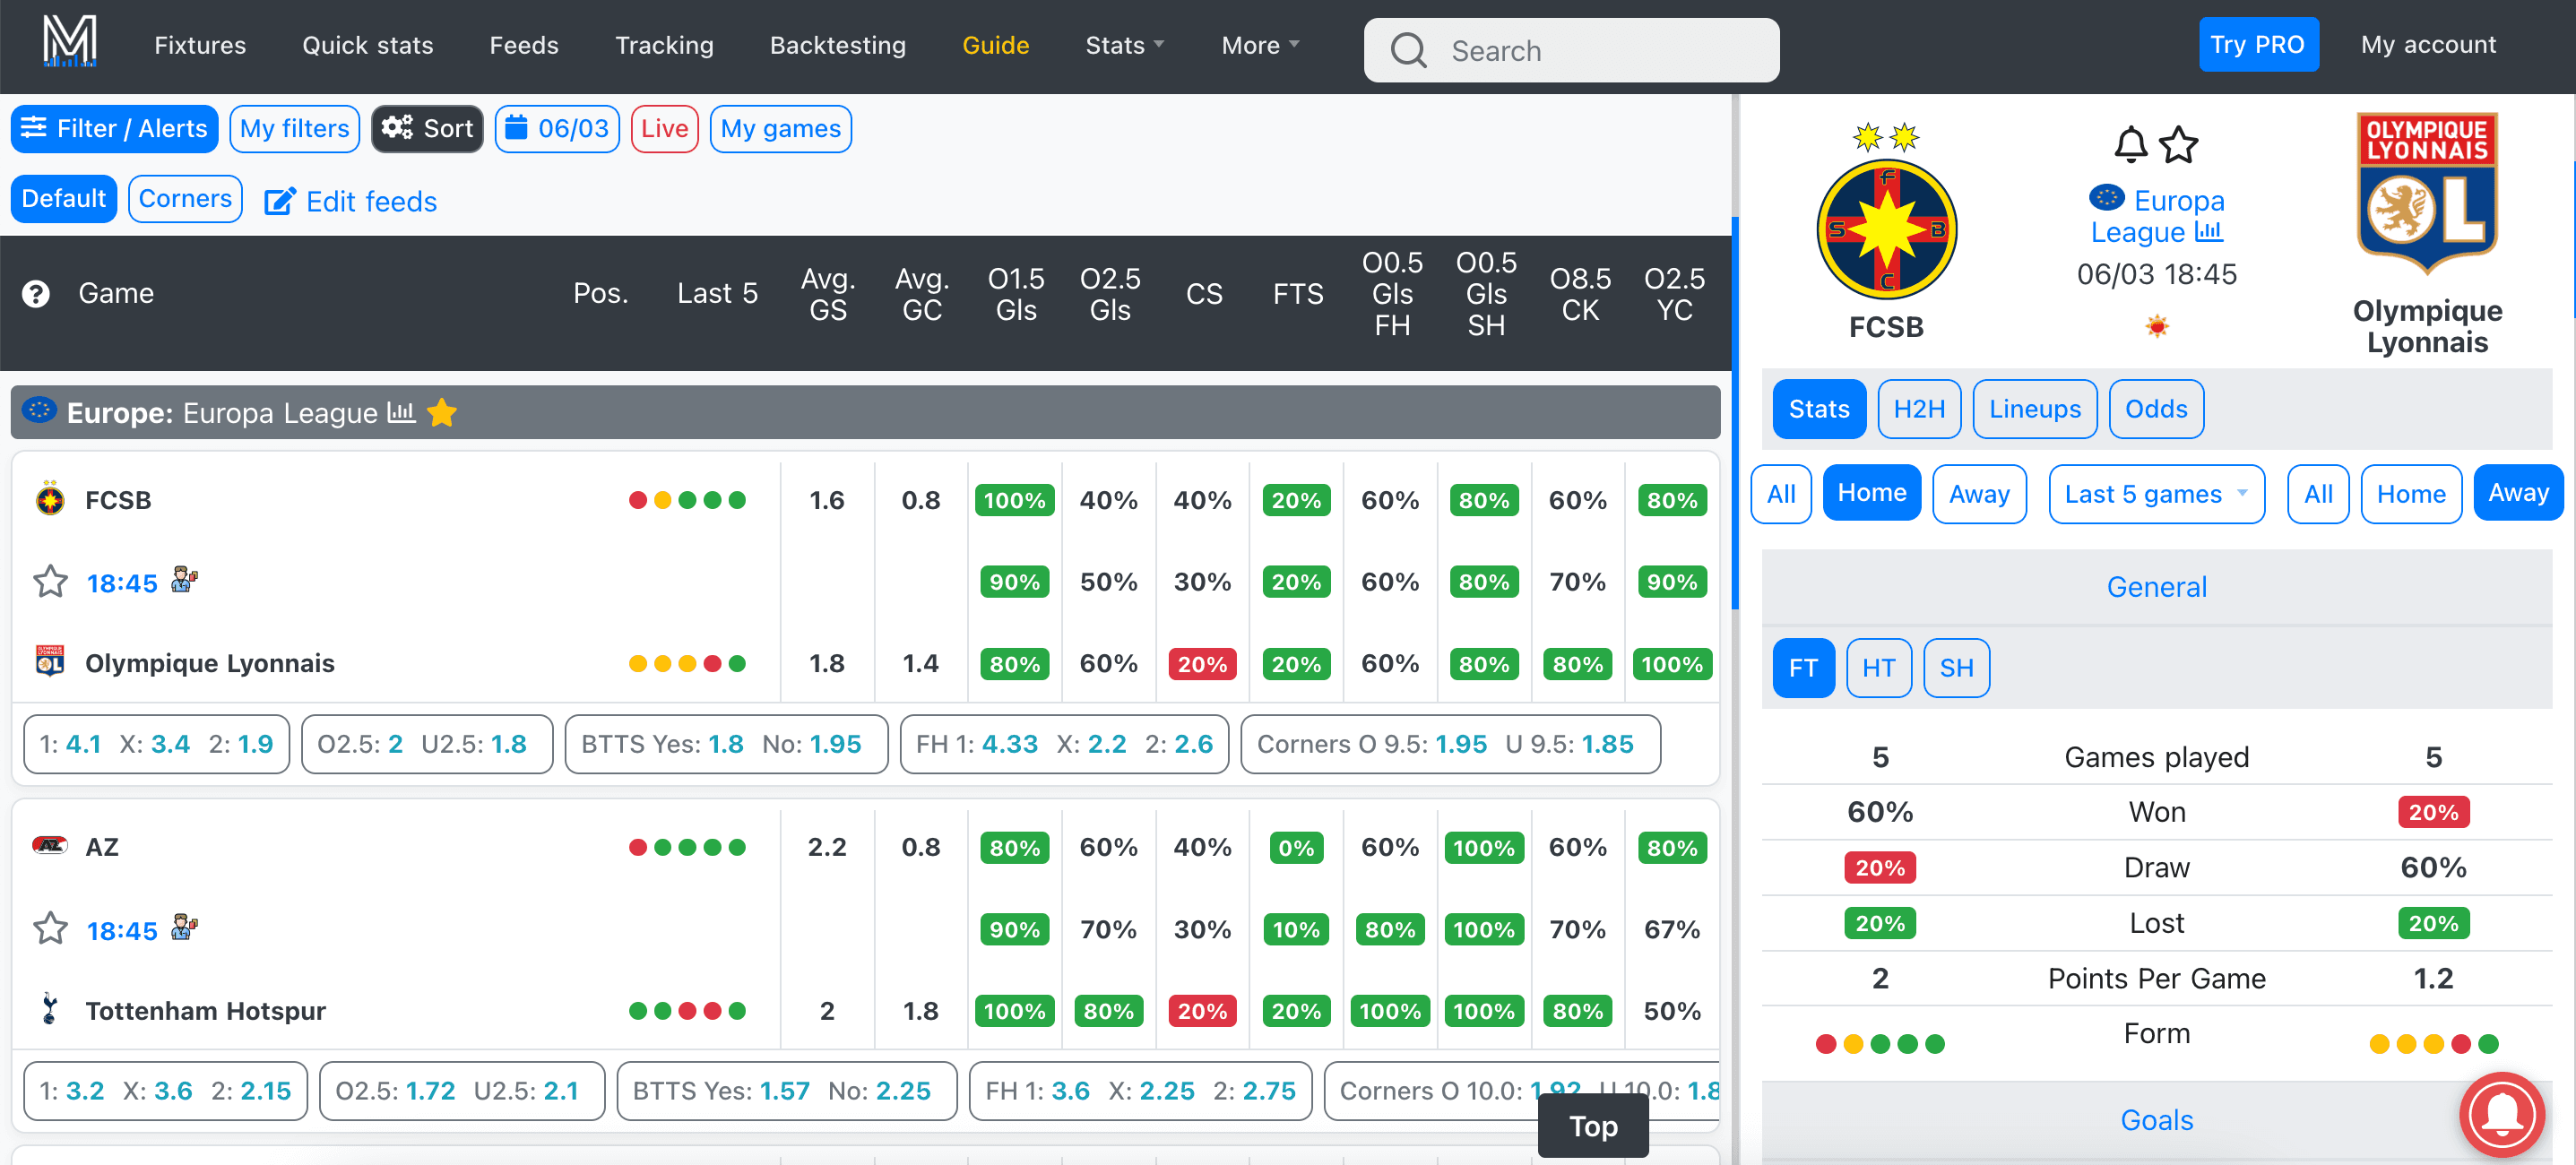This screenshot has width=2576, height=1165.
Task: Click Tottenham Hotspur crest in fixtures list
Action: tap(49, 1009)
